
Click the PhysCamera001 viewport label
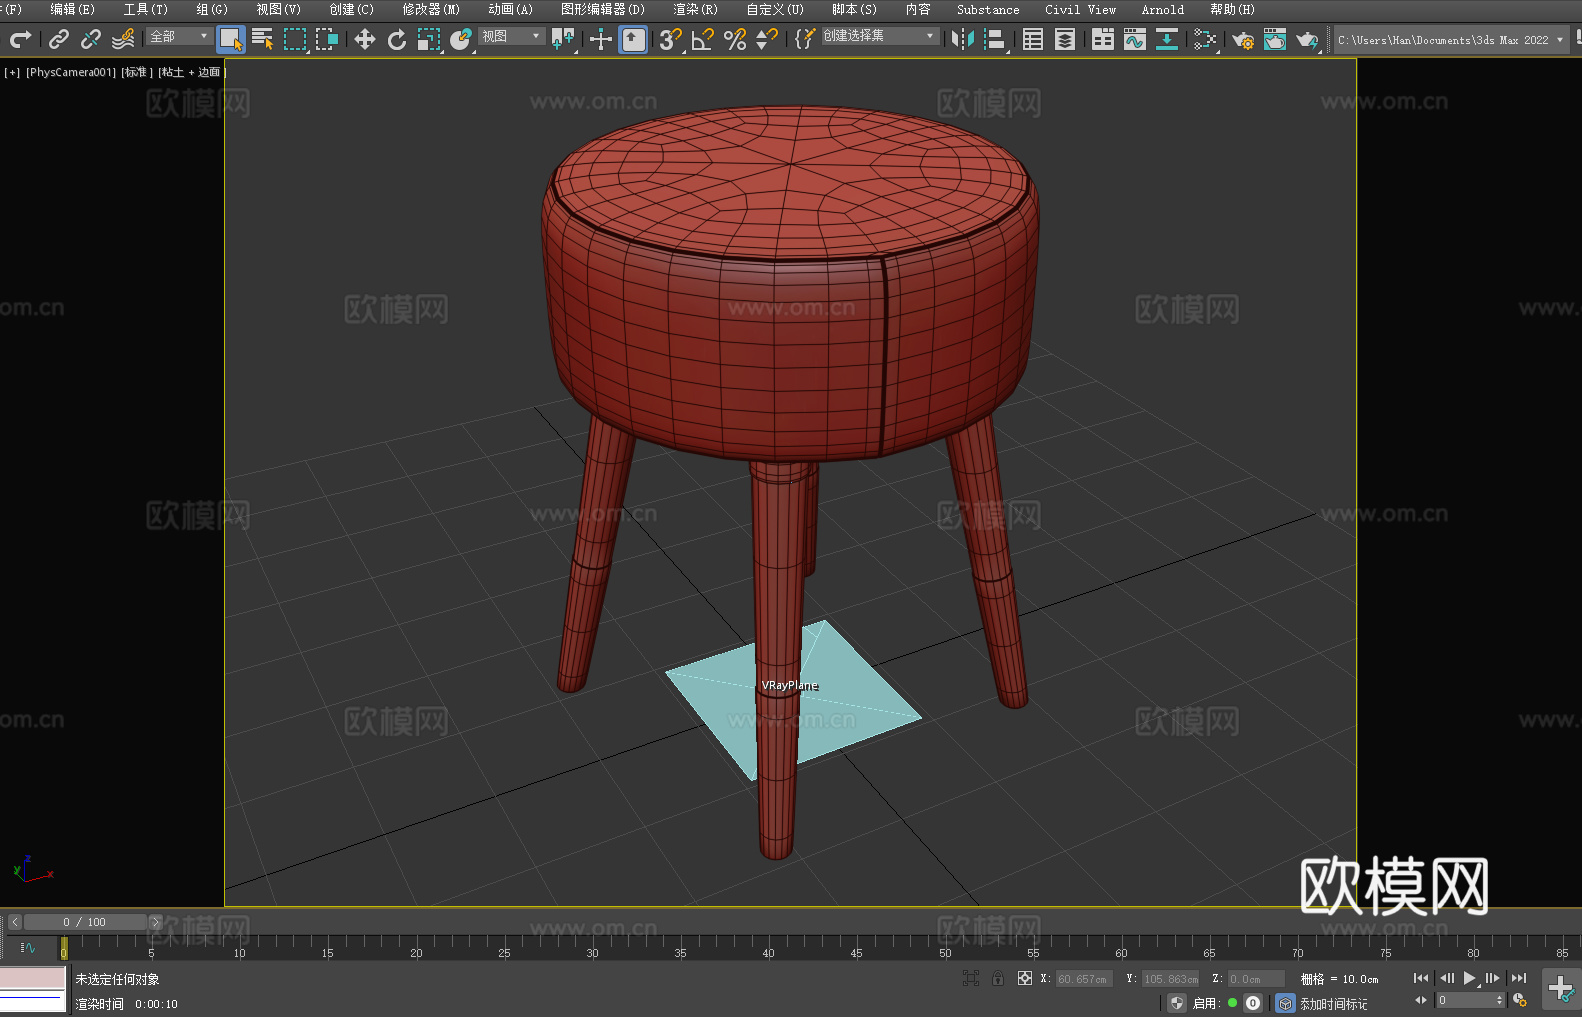pyautogui.click(x=71, y=72)
